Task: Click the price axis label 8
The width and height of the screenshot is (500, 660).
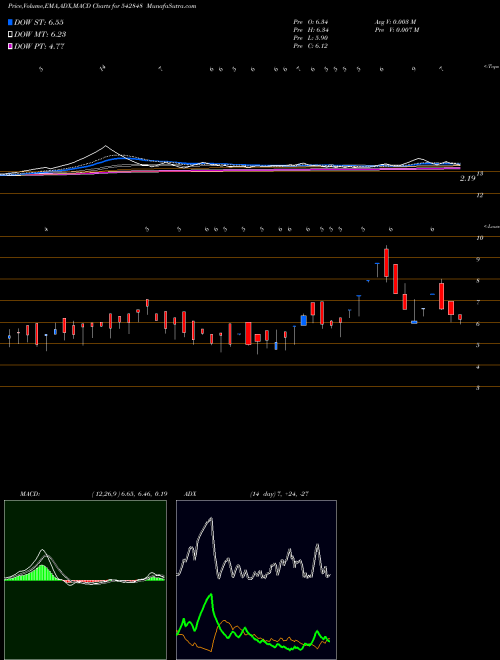Action: 478,281
